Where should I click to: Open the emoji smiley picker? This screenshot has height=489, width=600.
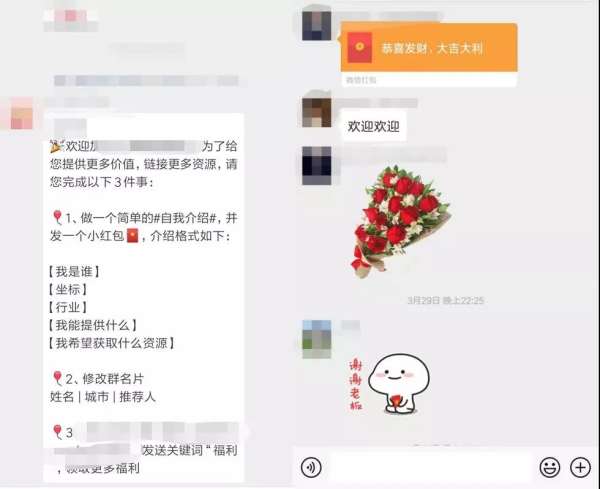click(550, 467)
